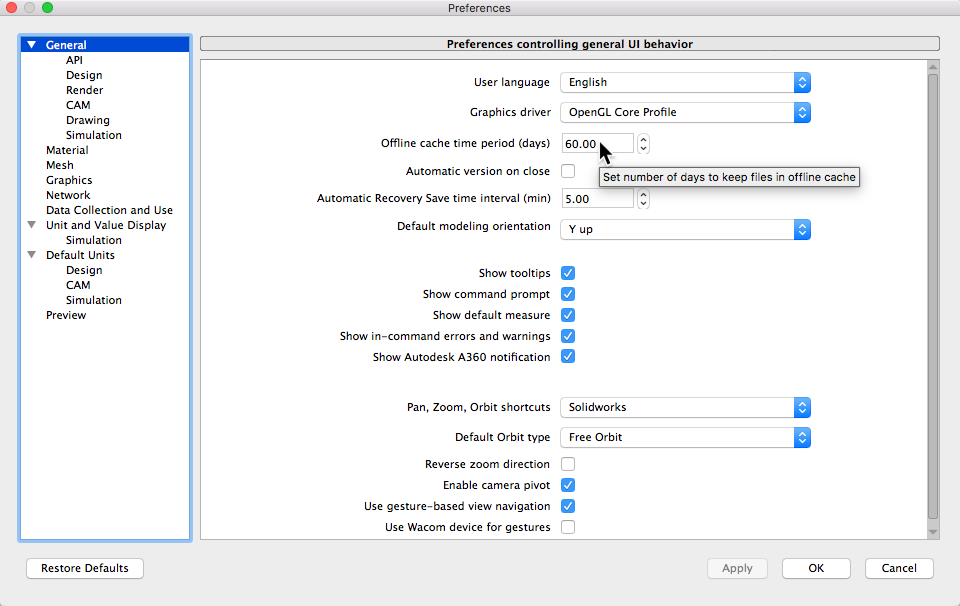Screen dimensions: 960x606
Task: Enable Automatic version on close checkbox
Action: [x=568, y=171]
